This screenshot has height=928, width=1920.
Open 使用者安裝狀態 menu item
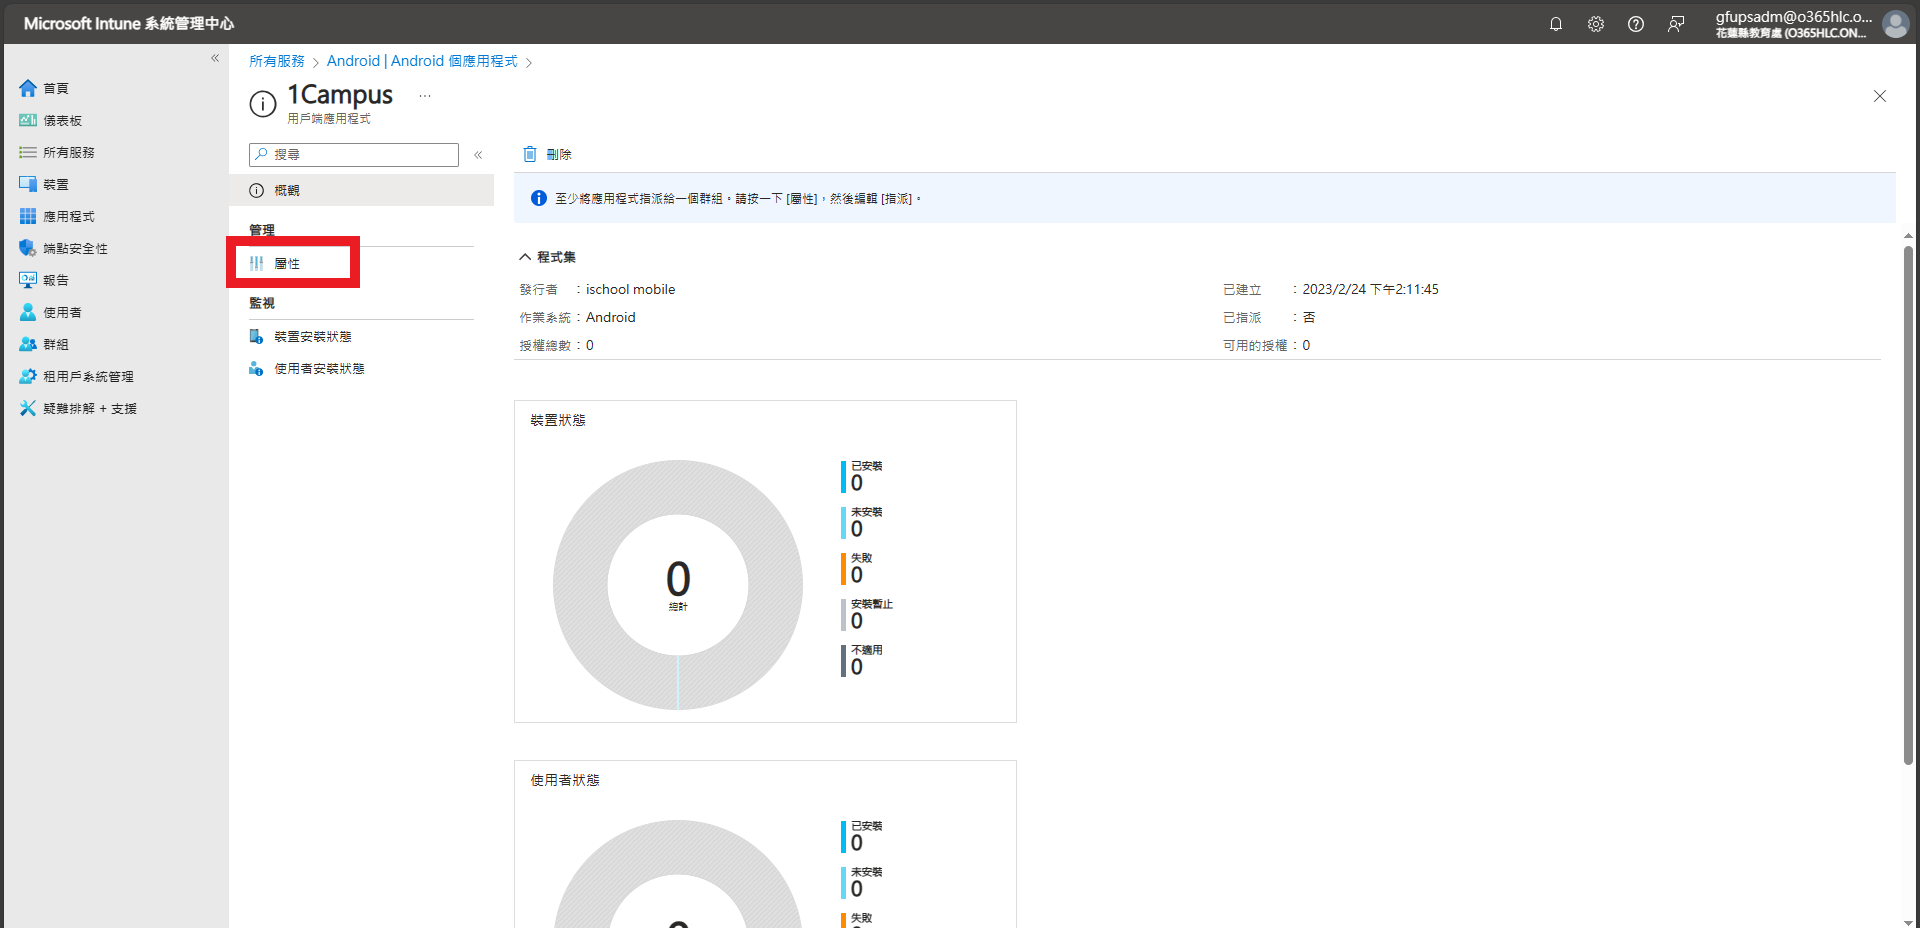[319, 369]
